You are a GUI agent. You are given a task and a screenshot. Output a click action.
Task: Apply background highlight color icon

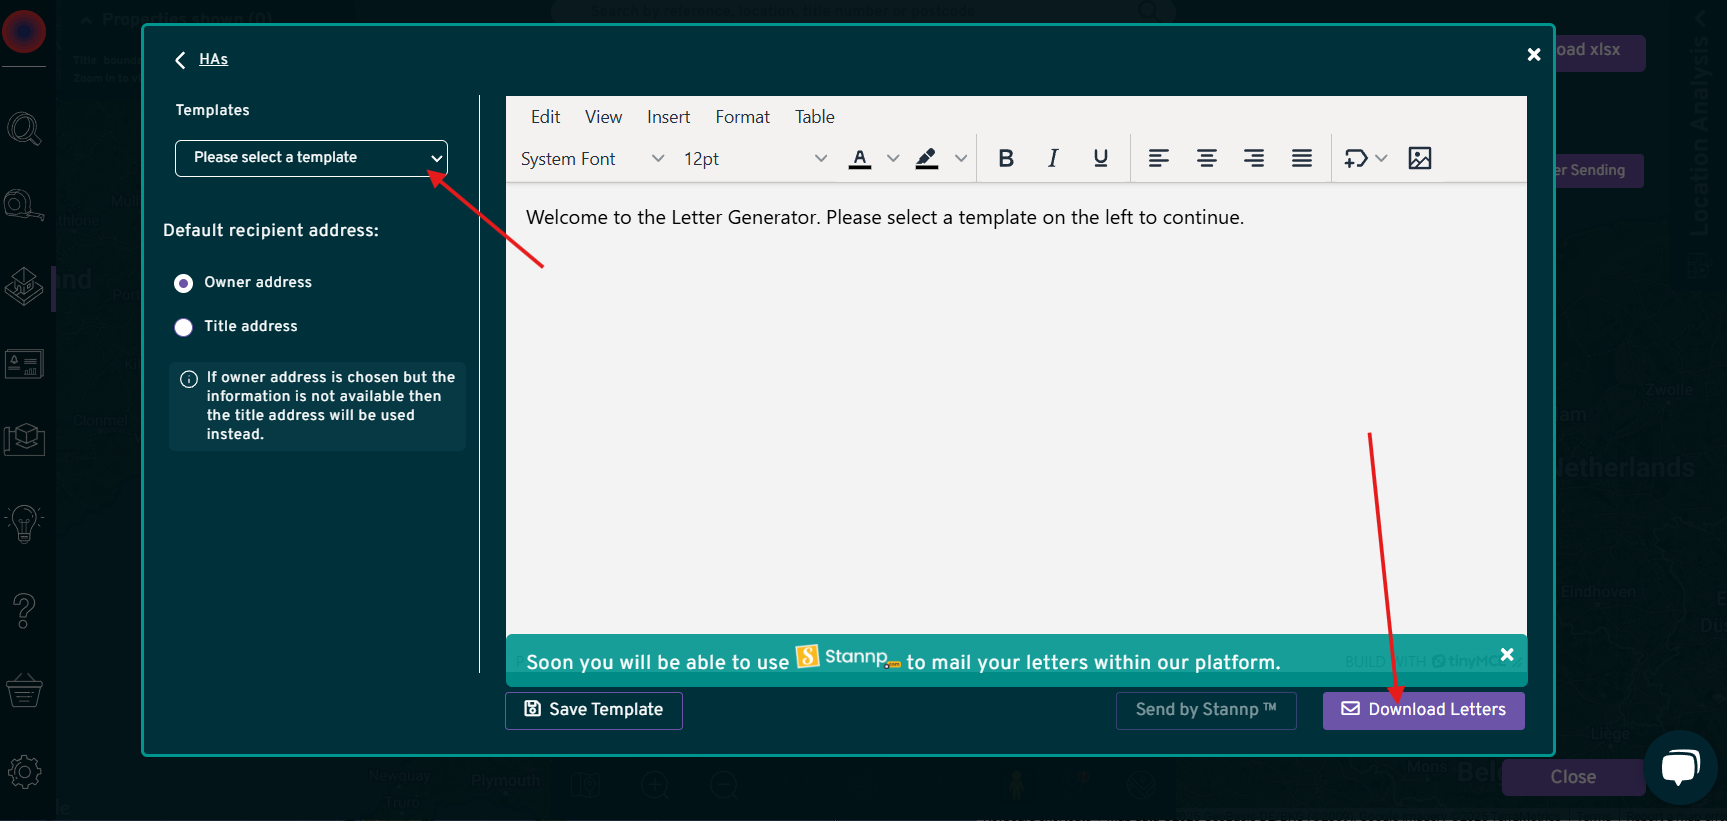(927, 158)
